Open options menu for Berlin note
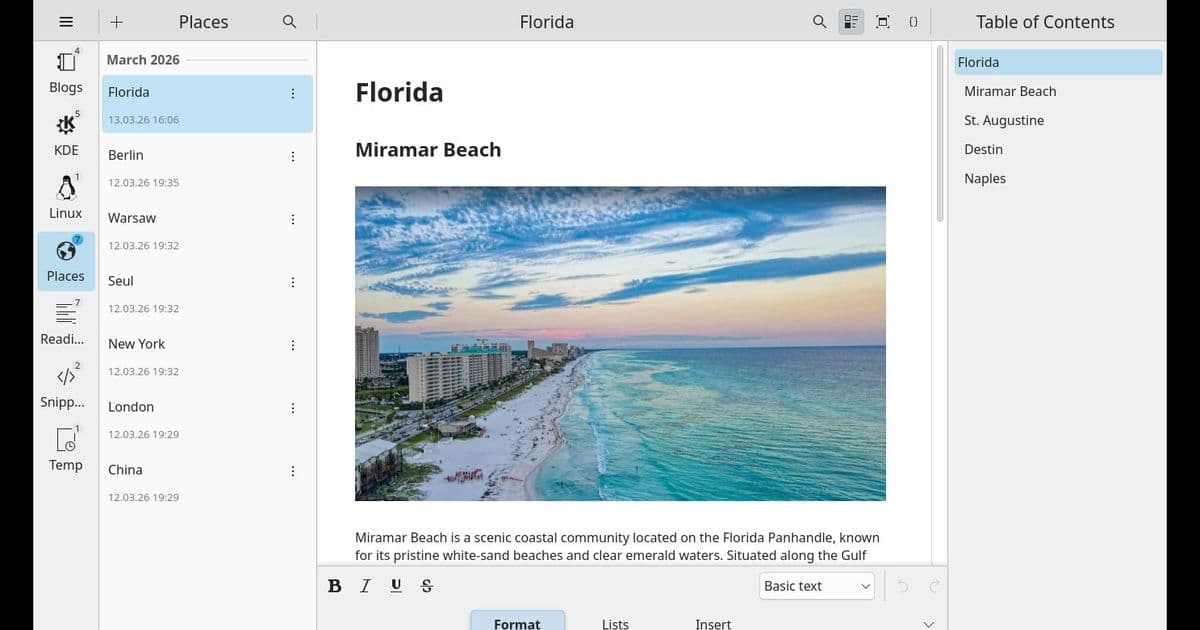 pyautogui.click(x=292, y=156)
